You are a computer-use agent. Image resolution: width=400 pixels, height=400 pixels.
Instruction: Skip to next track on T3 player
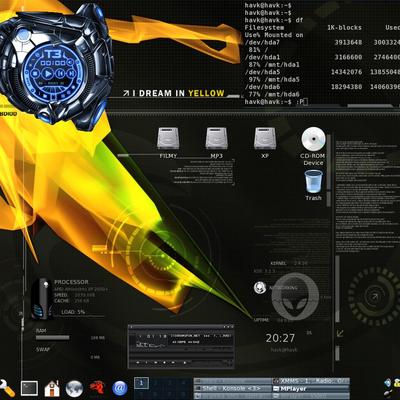71,73
